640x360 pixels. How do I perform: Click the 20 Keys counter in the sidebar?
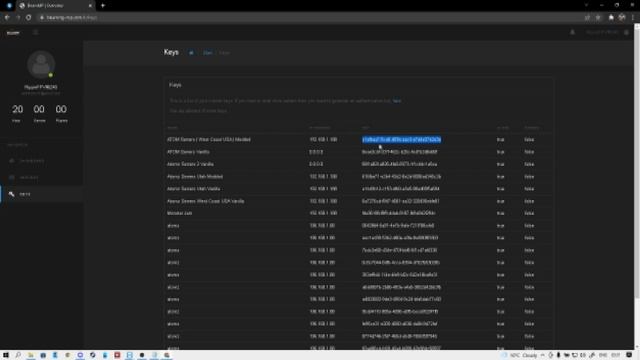coord(17,113)
